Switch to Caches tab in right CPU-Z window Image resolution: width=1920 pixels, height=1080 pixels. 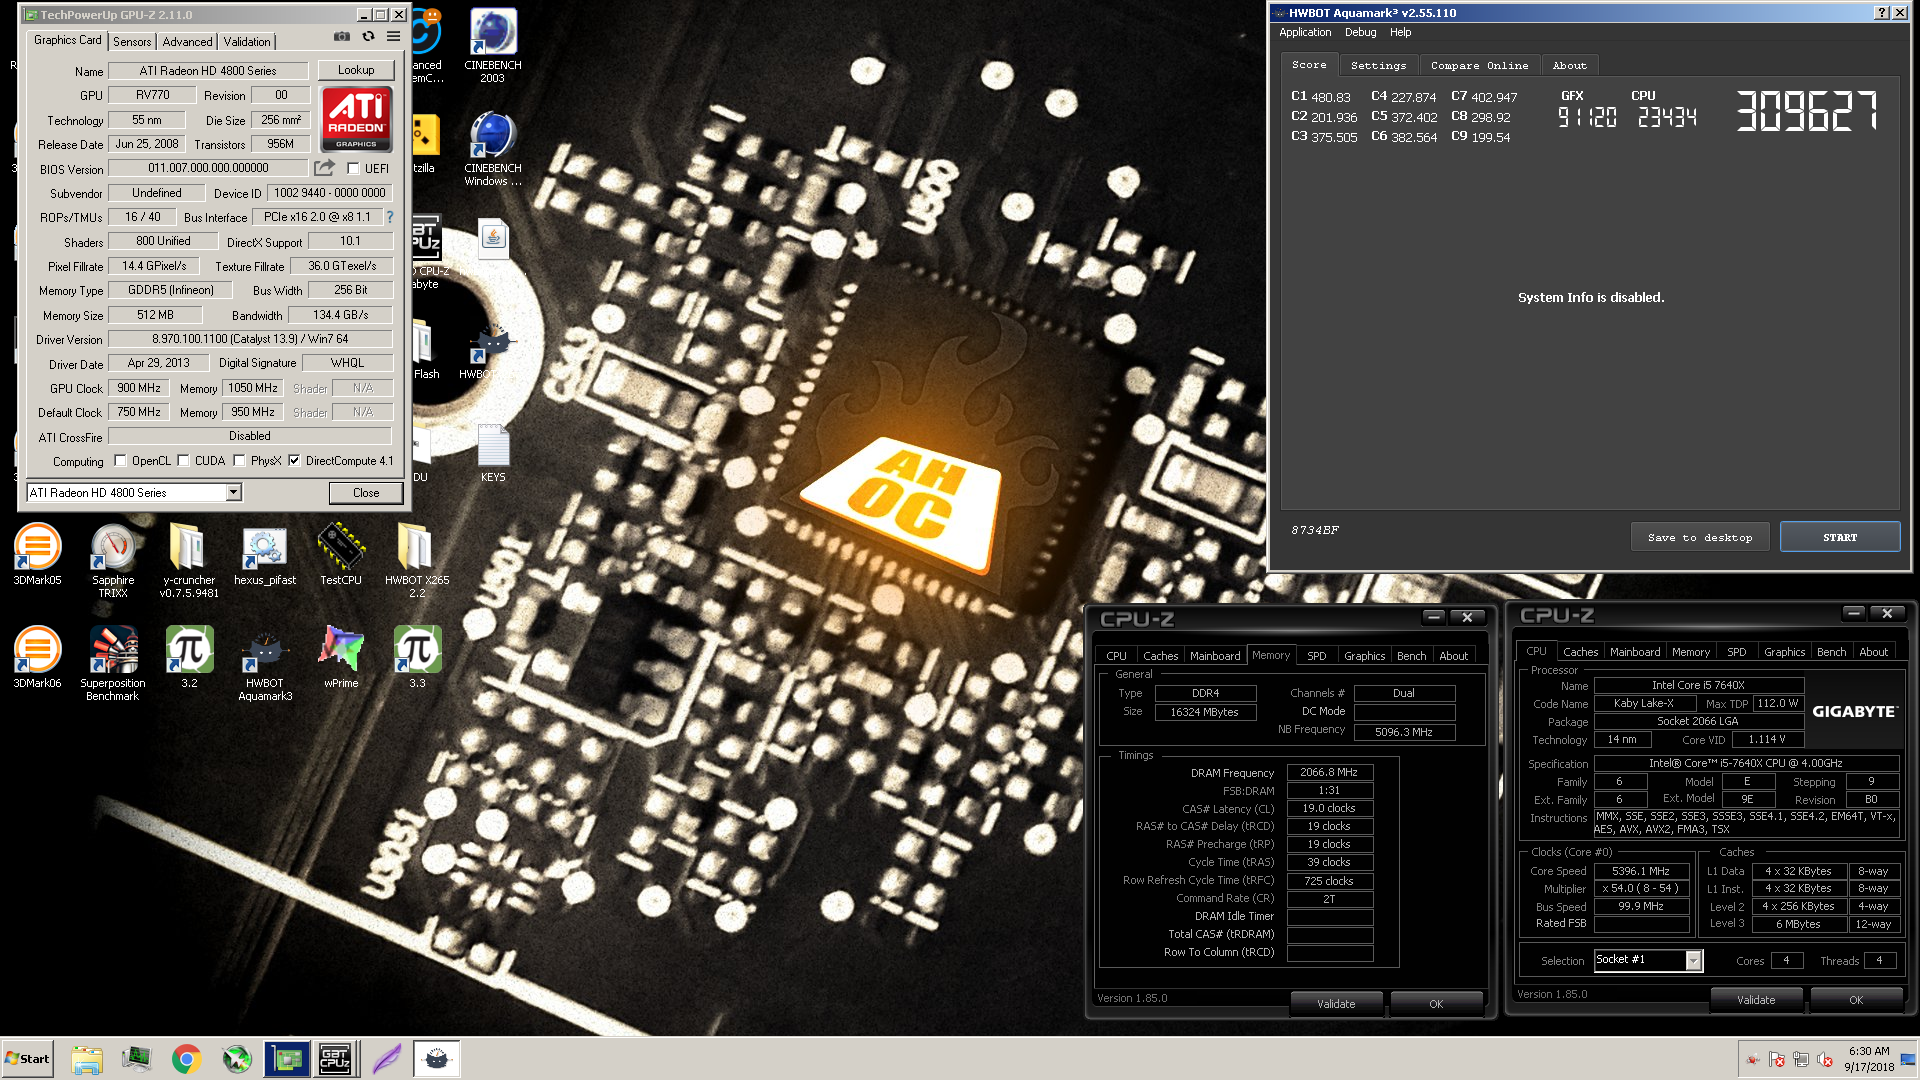coord(1580,652)
